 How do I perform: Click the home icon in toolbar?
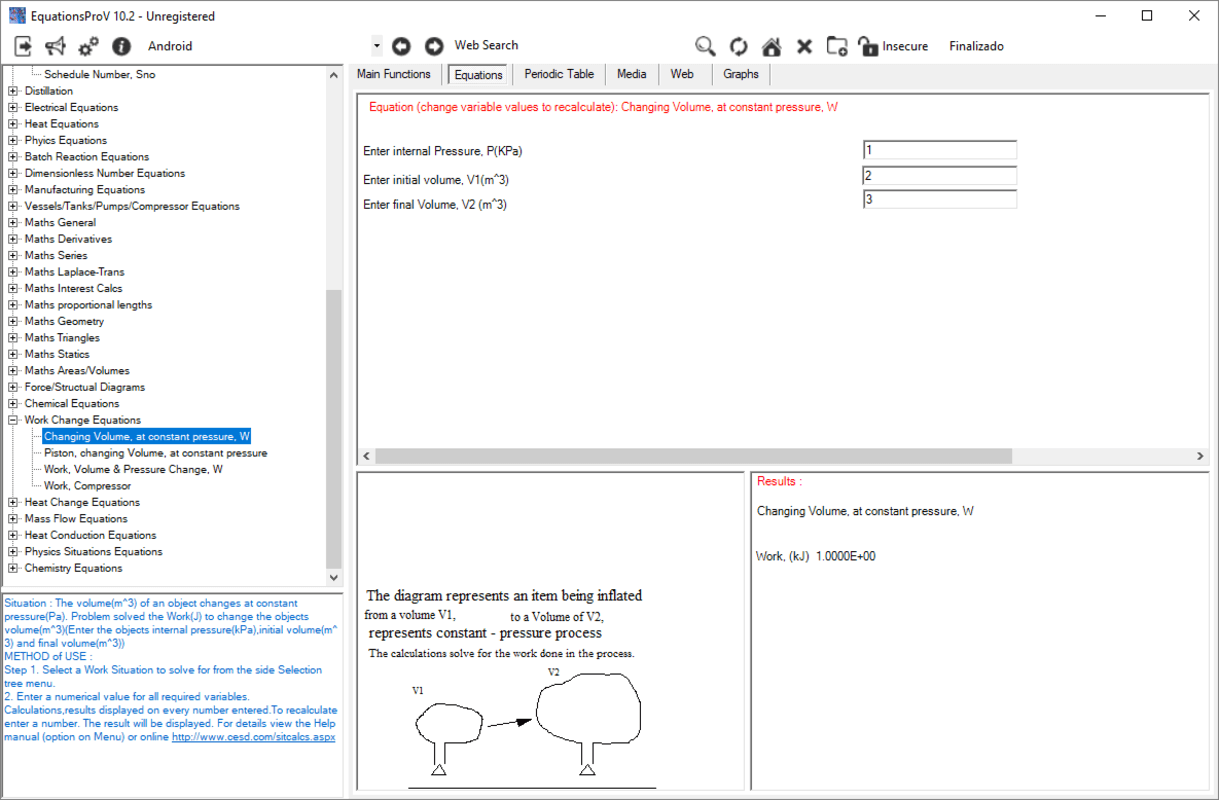[x=771, y=46]
